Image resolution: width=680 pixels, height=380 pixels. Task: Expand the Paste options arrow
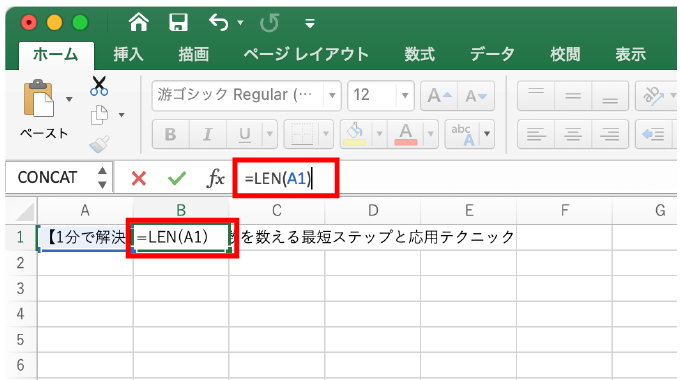69,99
